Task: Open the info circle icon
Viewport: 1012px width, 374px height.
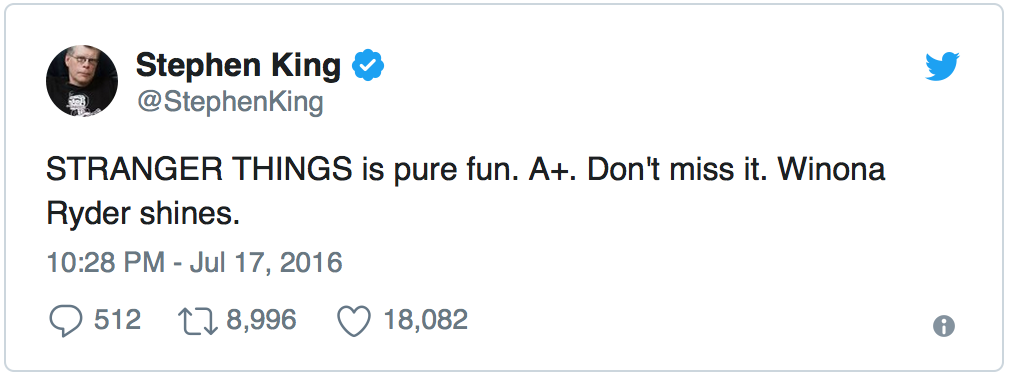Action: click(944, 326)
